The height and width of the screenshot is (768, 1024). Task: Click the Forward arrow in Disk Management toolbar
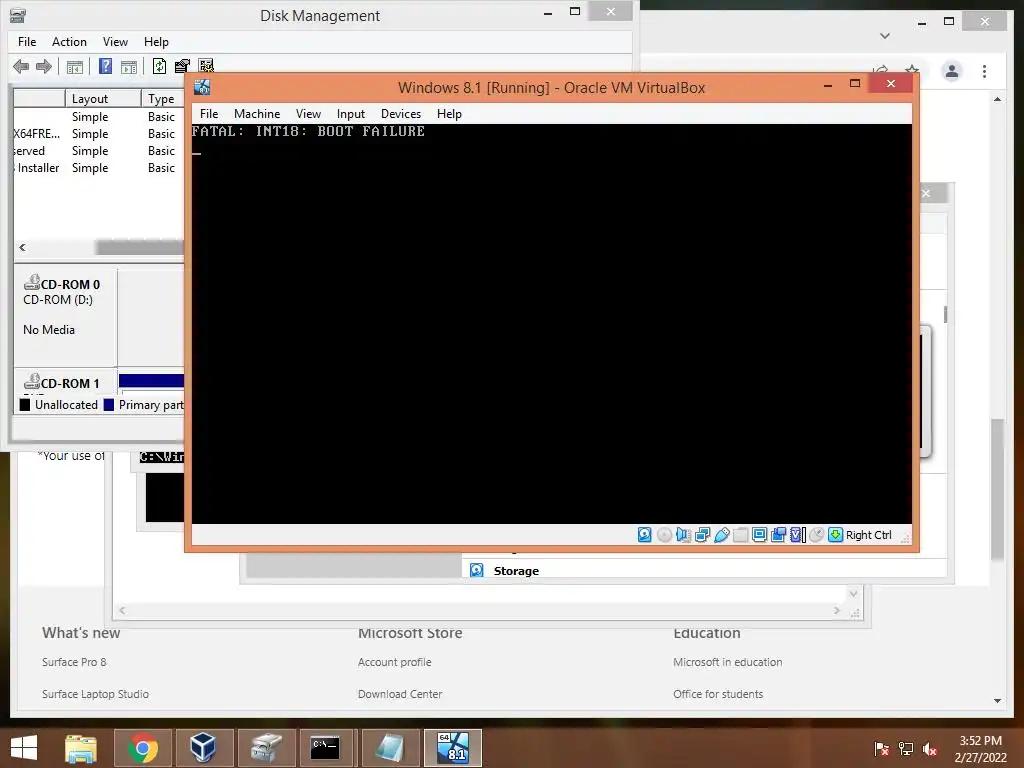[44, 66]
